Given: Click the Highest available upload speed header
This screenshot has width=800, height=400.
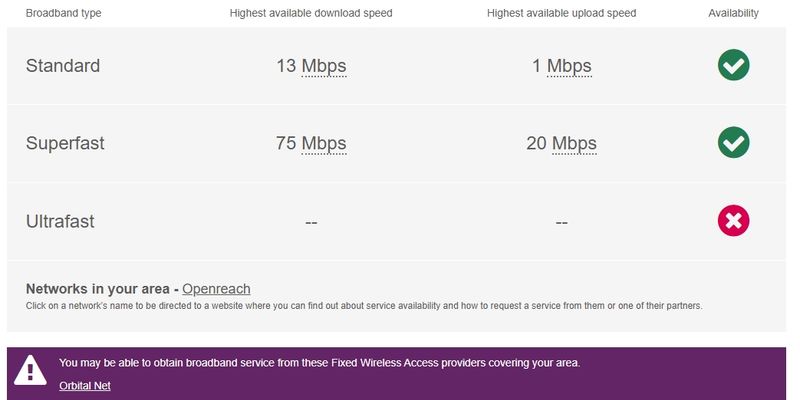Looking at the screenshot, I should tap(561, 13).
